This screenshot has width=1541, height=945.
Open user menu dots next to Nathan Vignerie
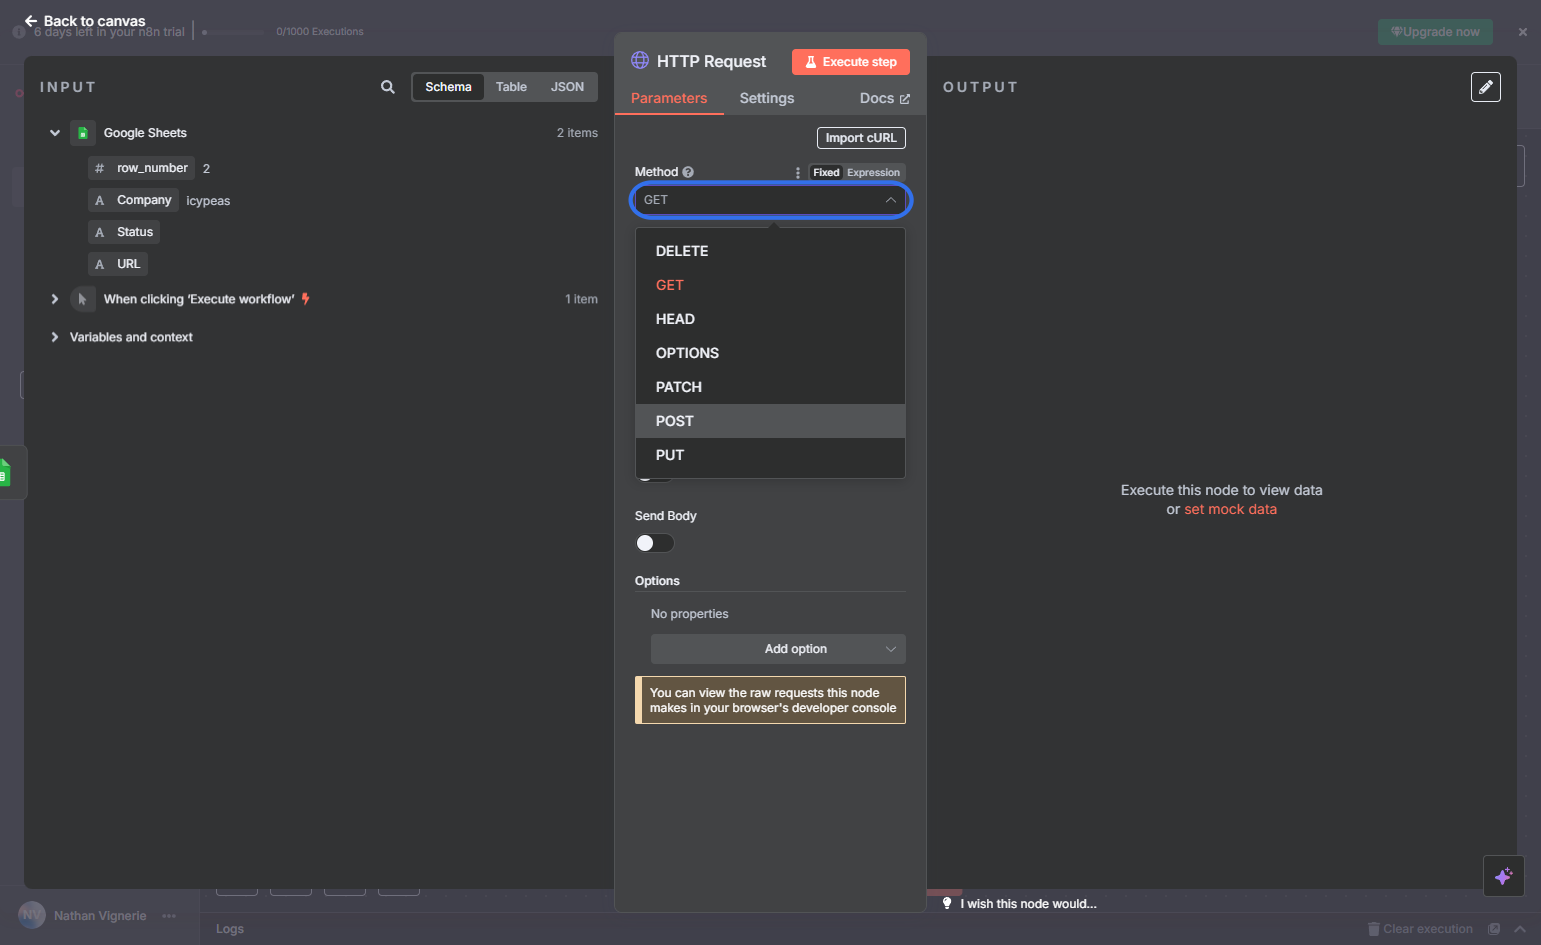169,915
